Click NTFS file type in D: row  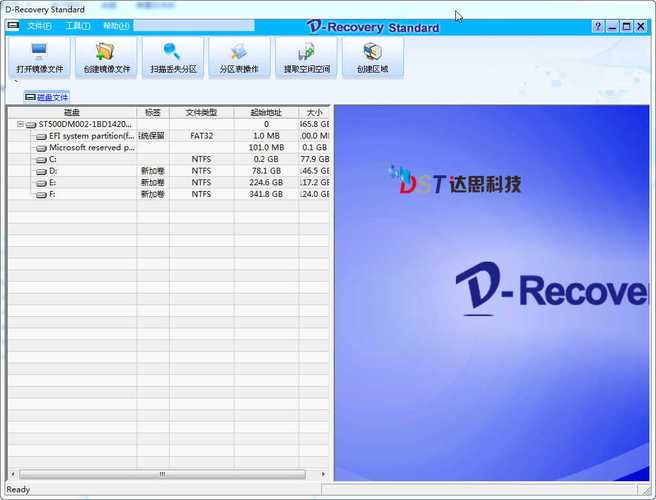coord(201,171)
